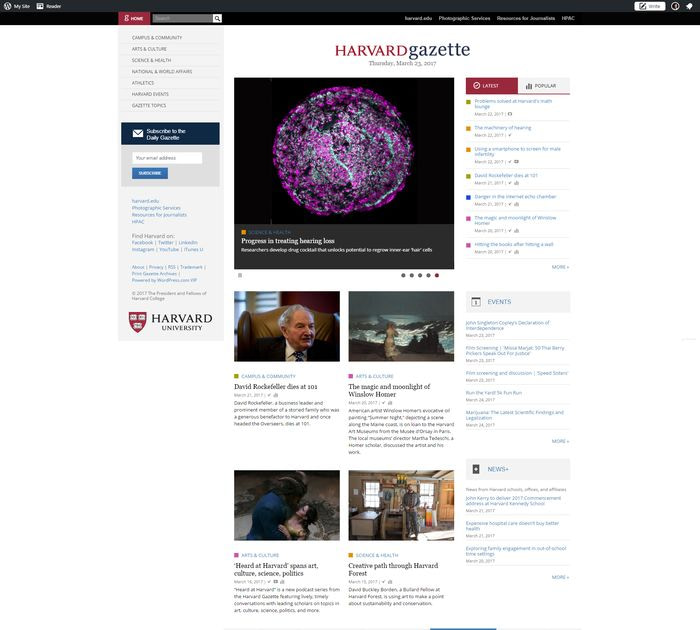Click the Events calendar icon
This screenshot has height=630, width=700.
pyautogui.click(x=476, y=302)
